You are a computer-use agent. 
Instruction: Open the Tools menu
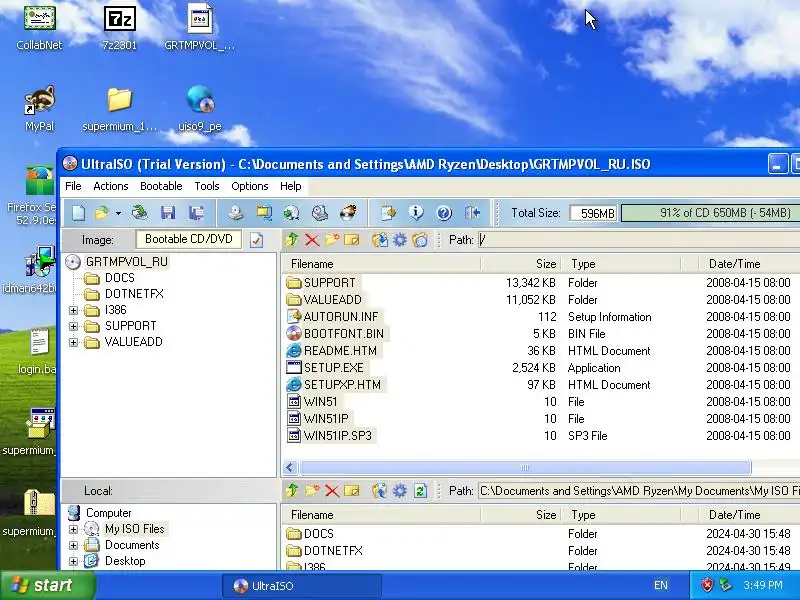tap(207, 186)
